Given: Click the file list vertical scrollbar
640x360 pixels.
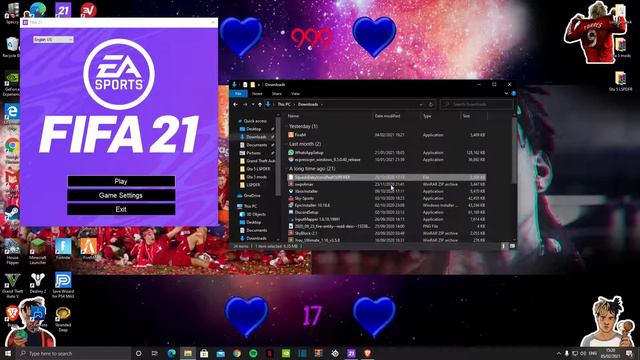Looking at the screenshot, I should (x=513, y=152).
